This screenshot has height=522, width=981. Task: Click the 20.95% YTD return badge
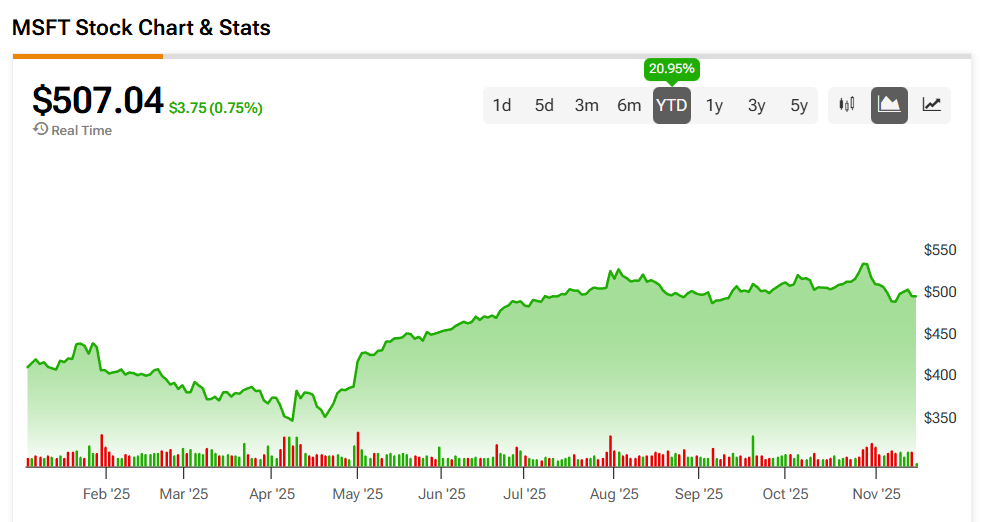671,69
